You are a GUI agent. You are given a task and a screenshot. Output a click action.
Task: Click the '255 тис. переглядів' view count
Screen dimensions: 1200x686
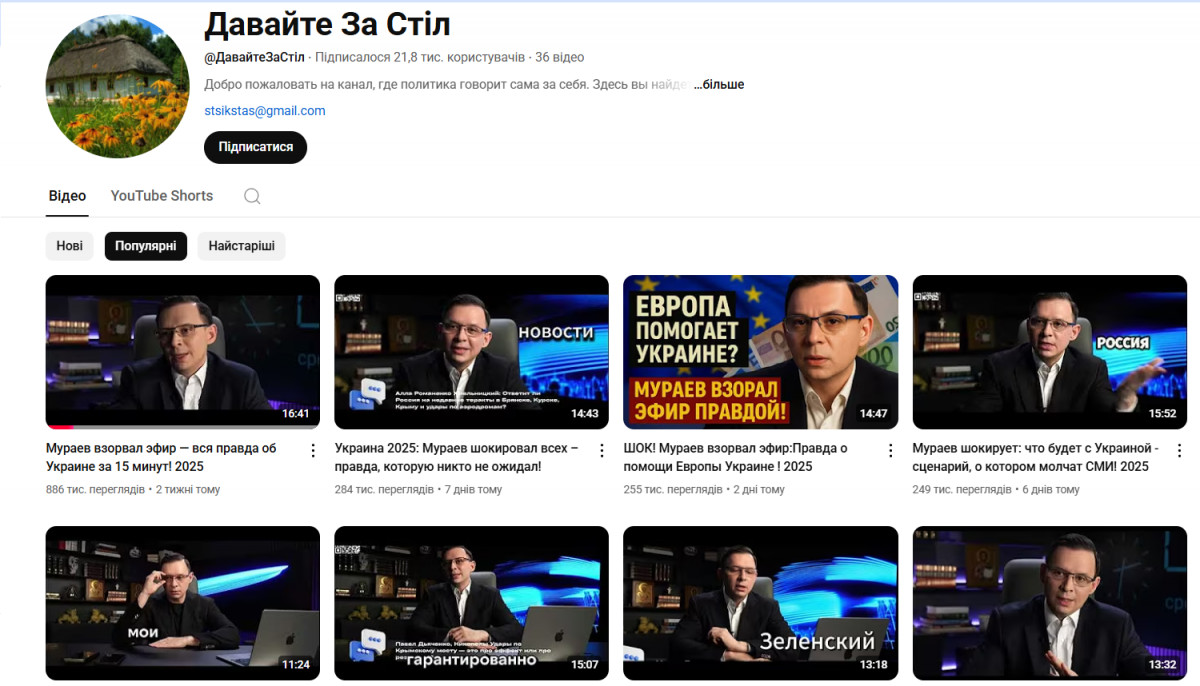673,490
